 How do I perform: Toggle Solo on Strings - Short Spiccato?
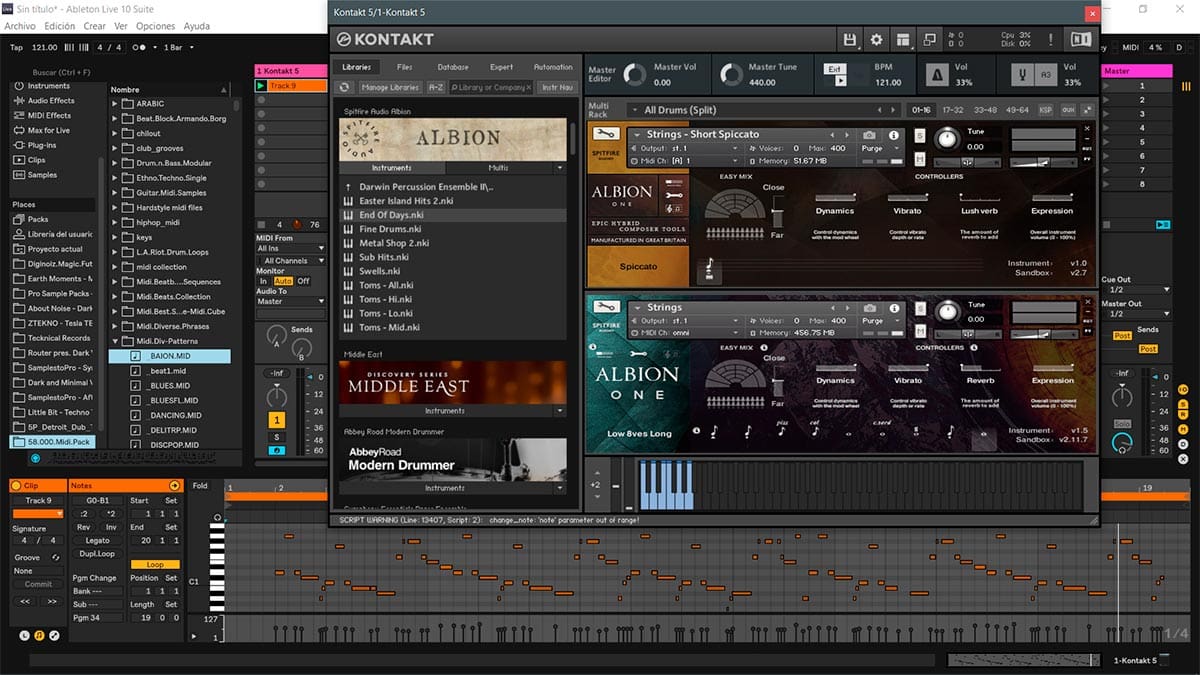(x=920, y=137)
